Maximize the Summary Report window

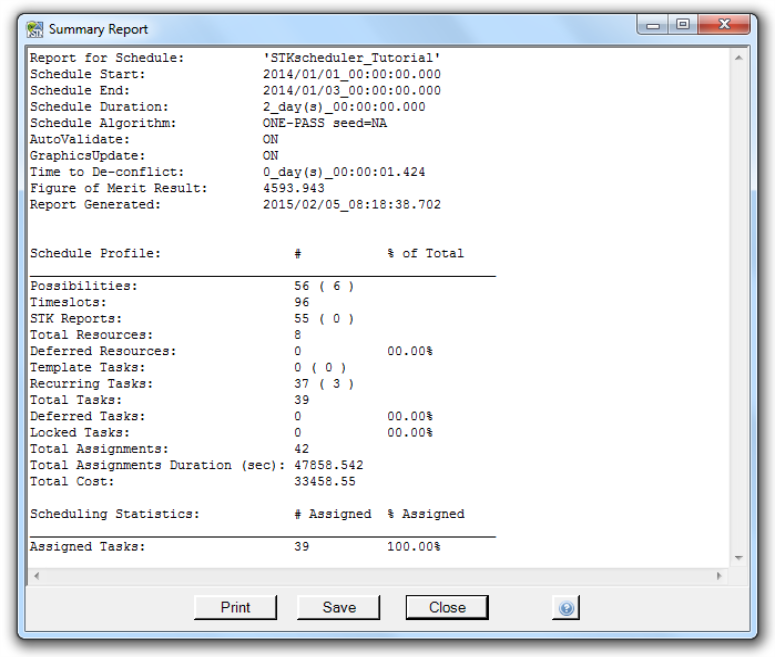point(684,27)
